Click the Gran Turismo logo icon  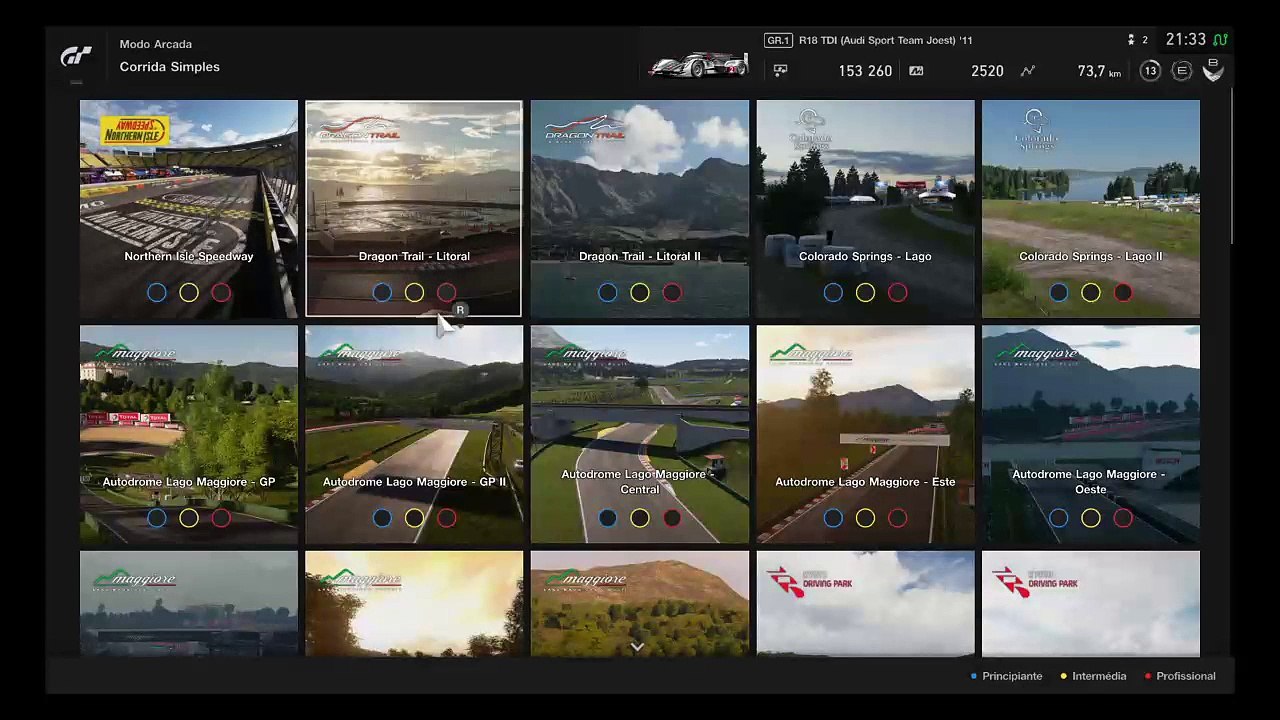pos(76,56)
